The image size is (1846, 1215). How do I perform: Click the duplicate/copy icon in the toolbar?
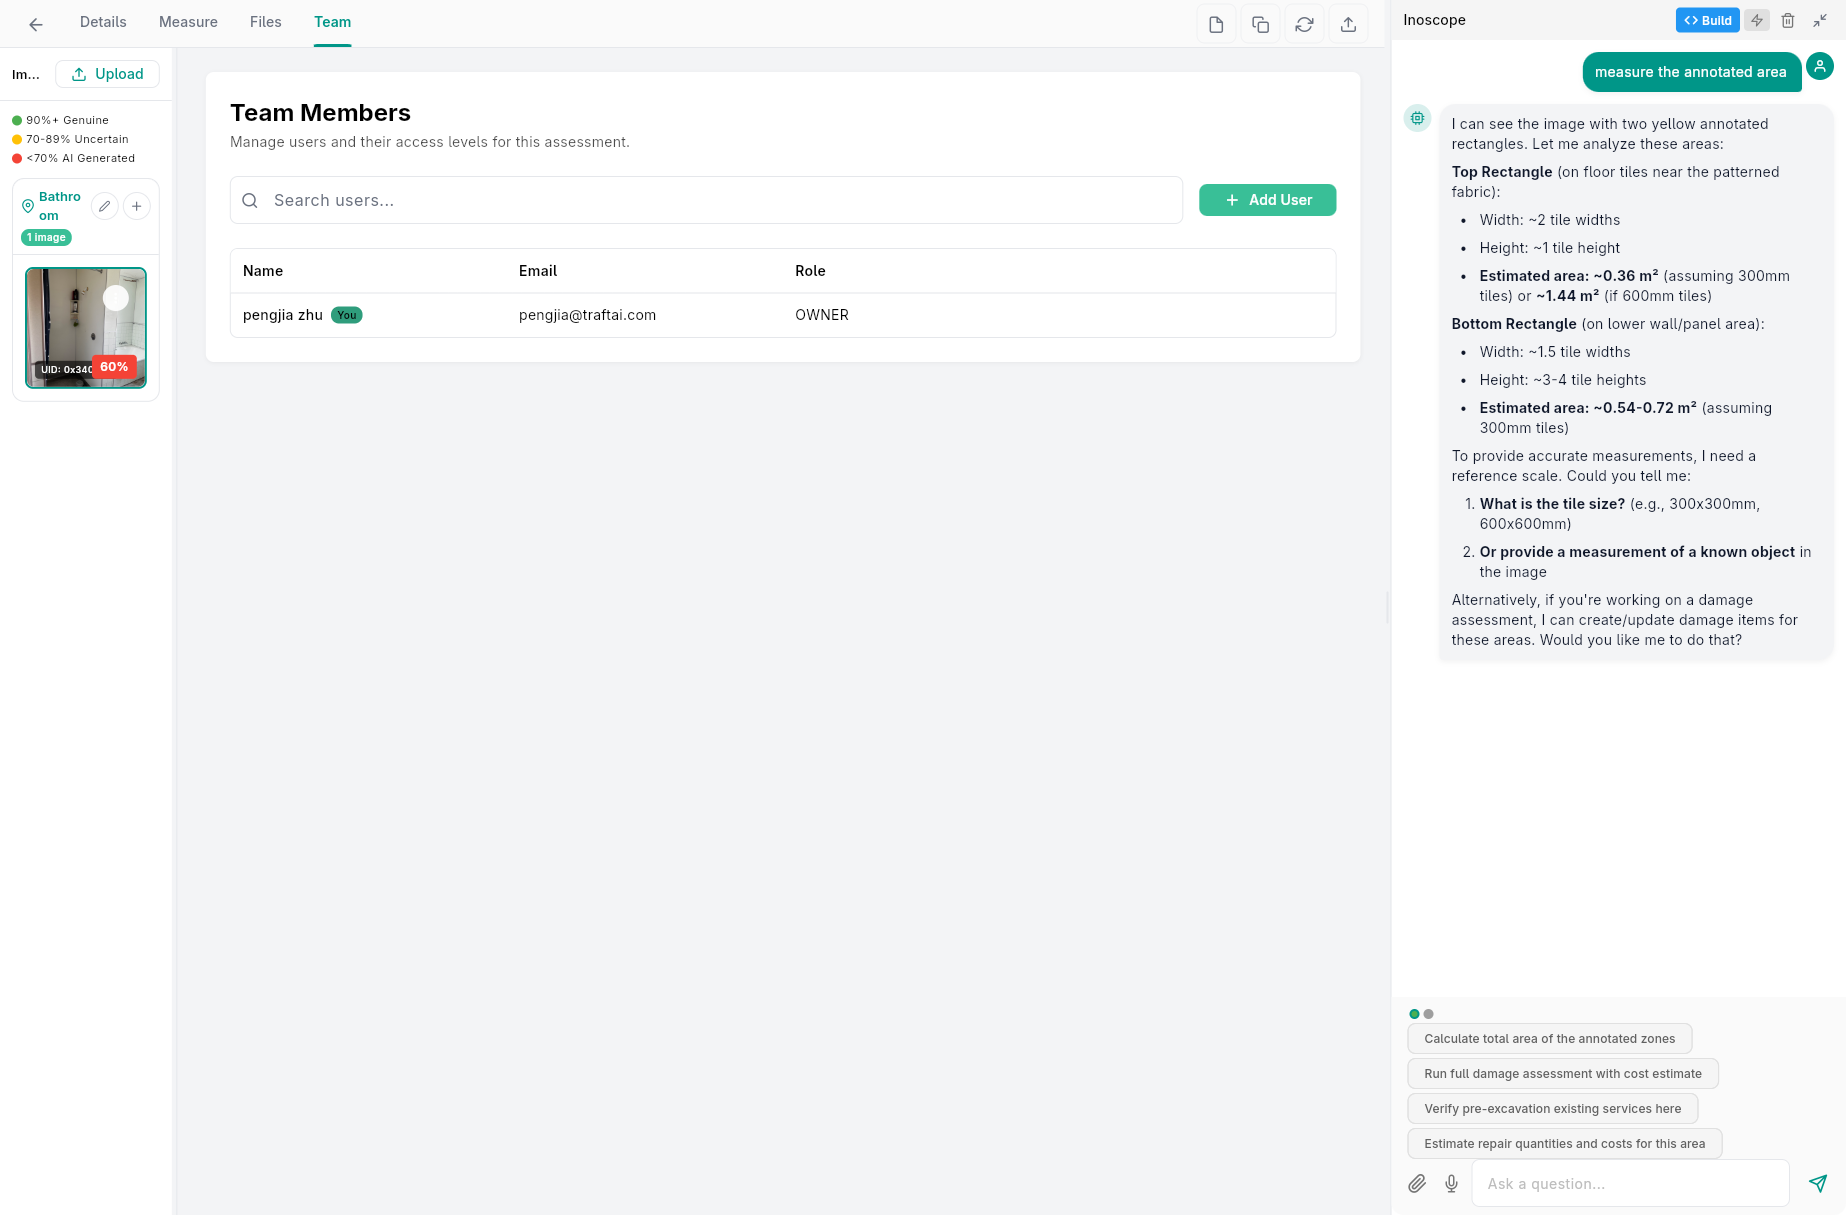[1260, 22]
